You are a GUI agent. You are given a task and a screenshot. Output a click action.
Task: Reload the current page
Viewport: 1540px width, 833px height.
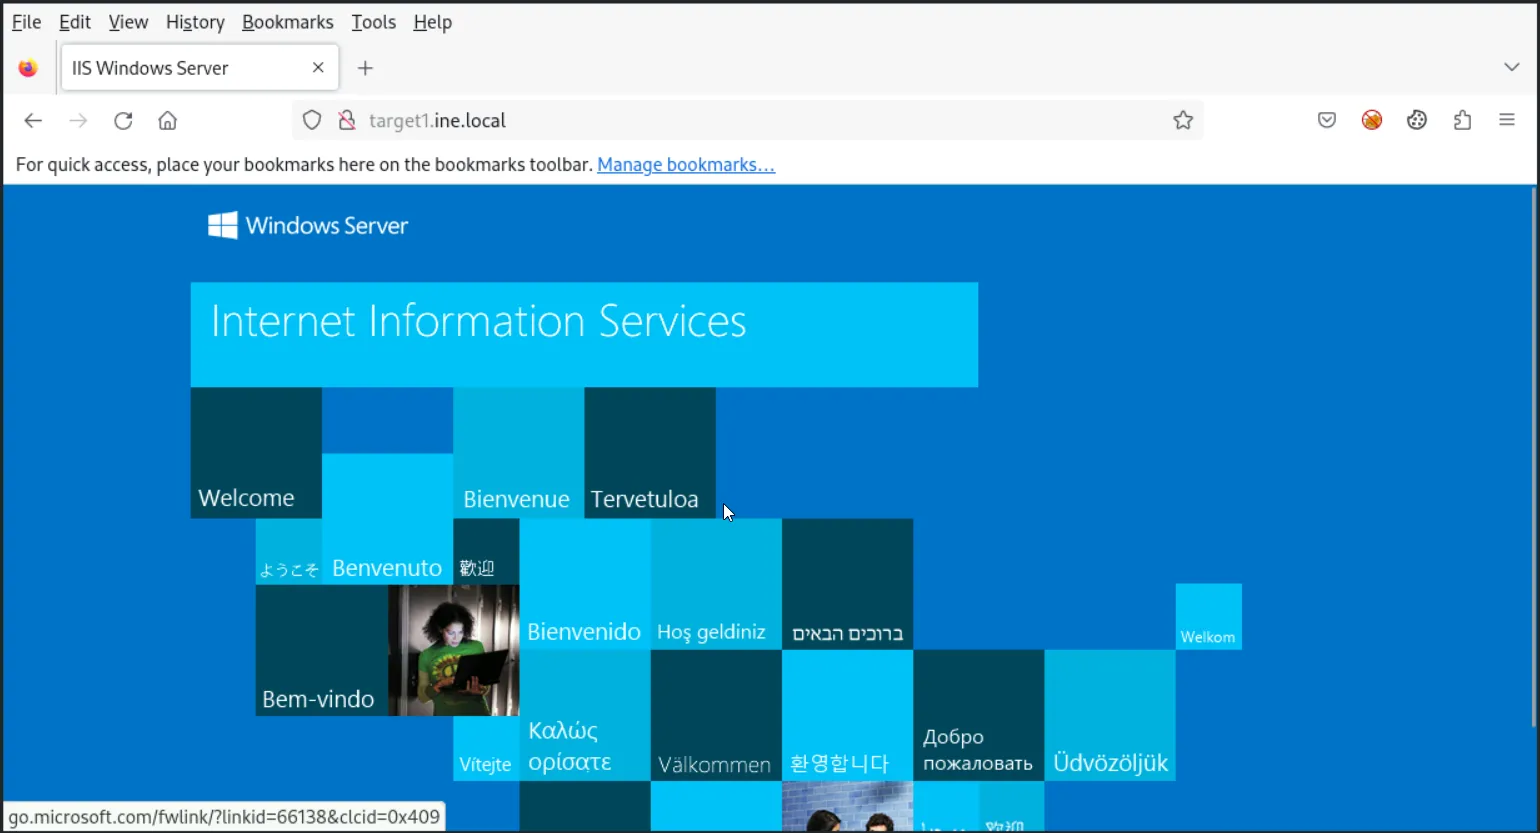coord(123,121)
